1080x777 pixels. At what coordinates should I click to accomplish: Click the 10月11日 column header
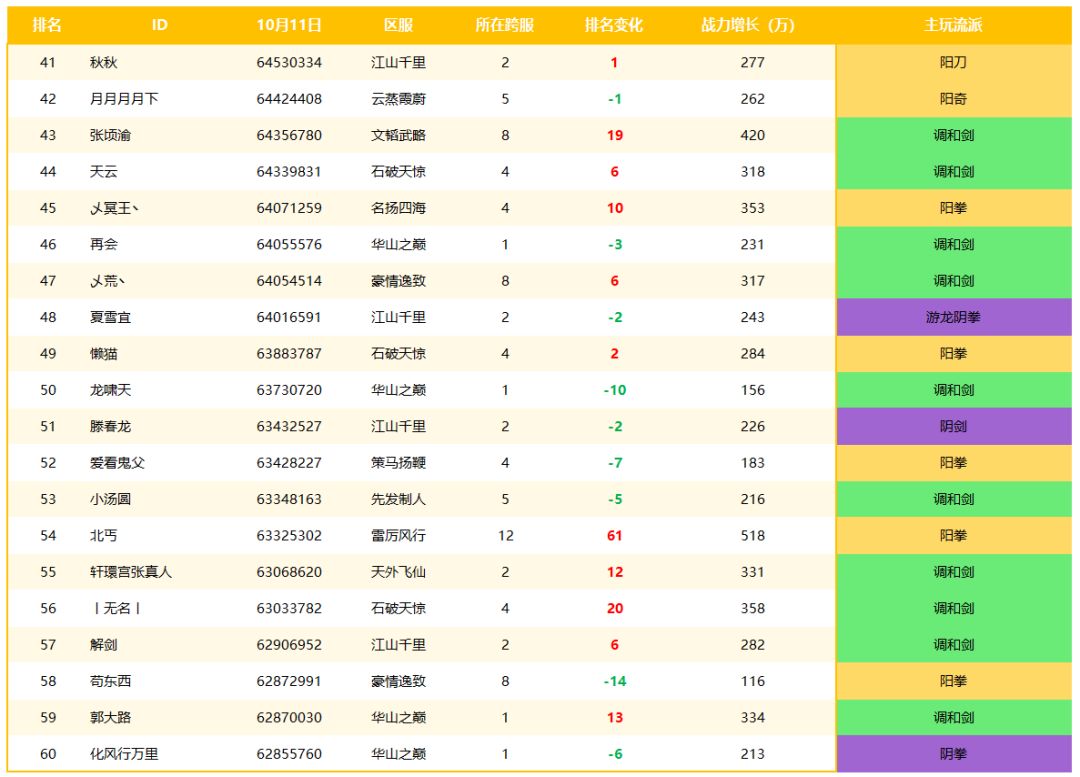289,25
